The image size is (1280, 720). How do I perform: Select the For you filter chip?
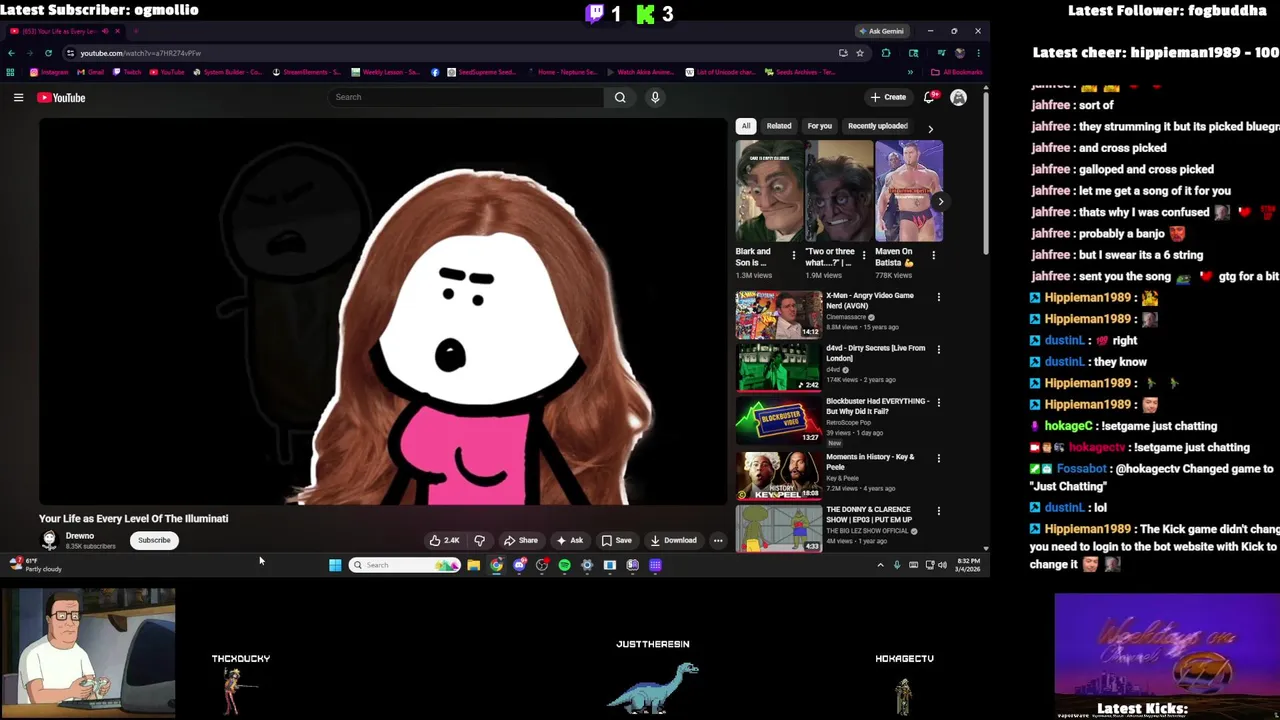(819, 126)
